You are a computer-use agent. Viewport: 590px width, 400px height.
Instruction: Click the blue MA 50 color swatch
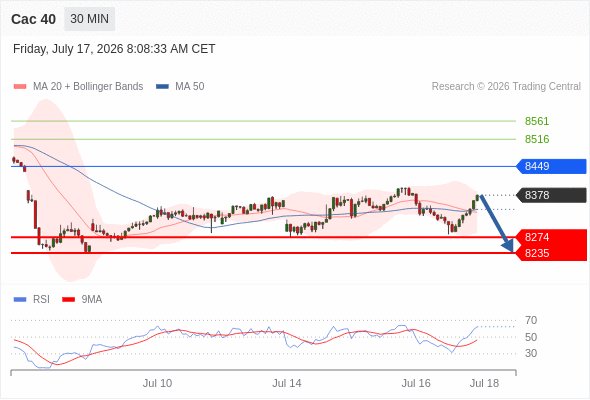(x=162, y=87)
